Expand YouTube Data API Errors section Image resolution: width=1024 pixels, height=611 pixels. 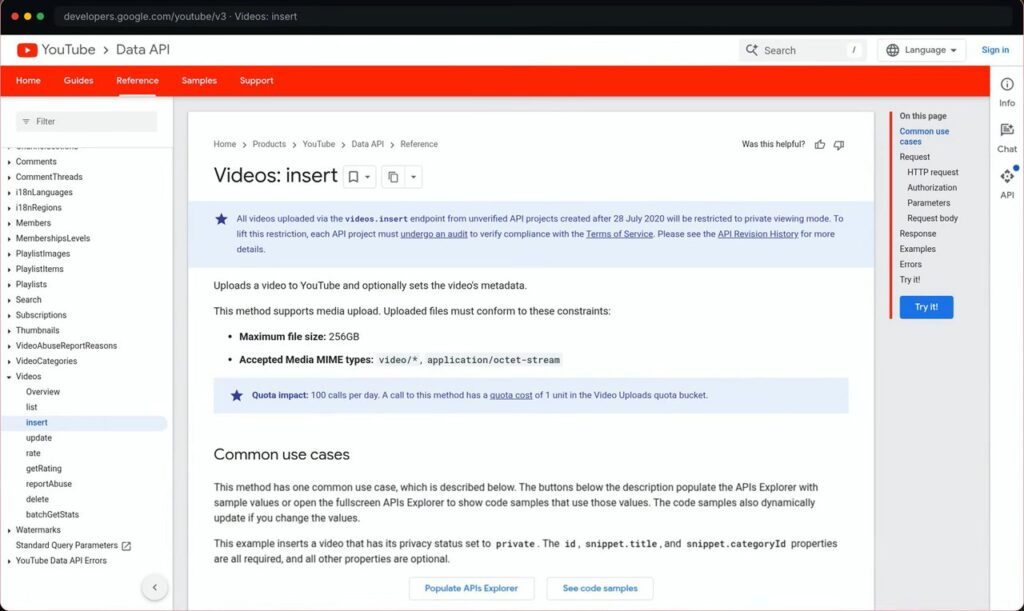tap(9, 561)
